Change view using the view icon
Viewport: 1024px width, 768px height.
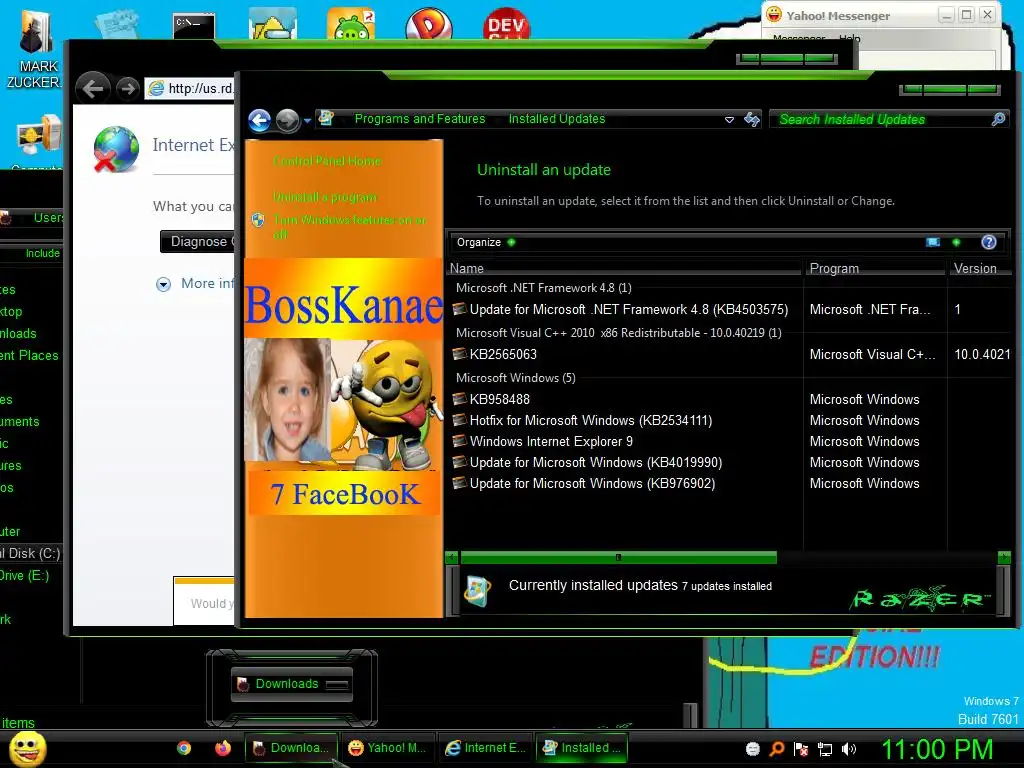[x=933, y=242]
